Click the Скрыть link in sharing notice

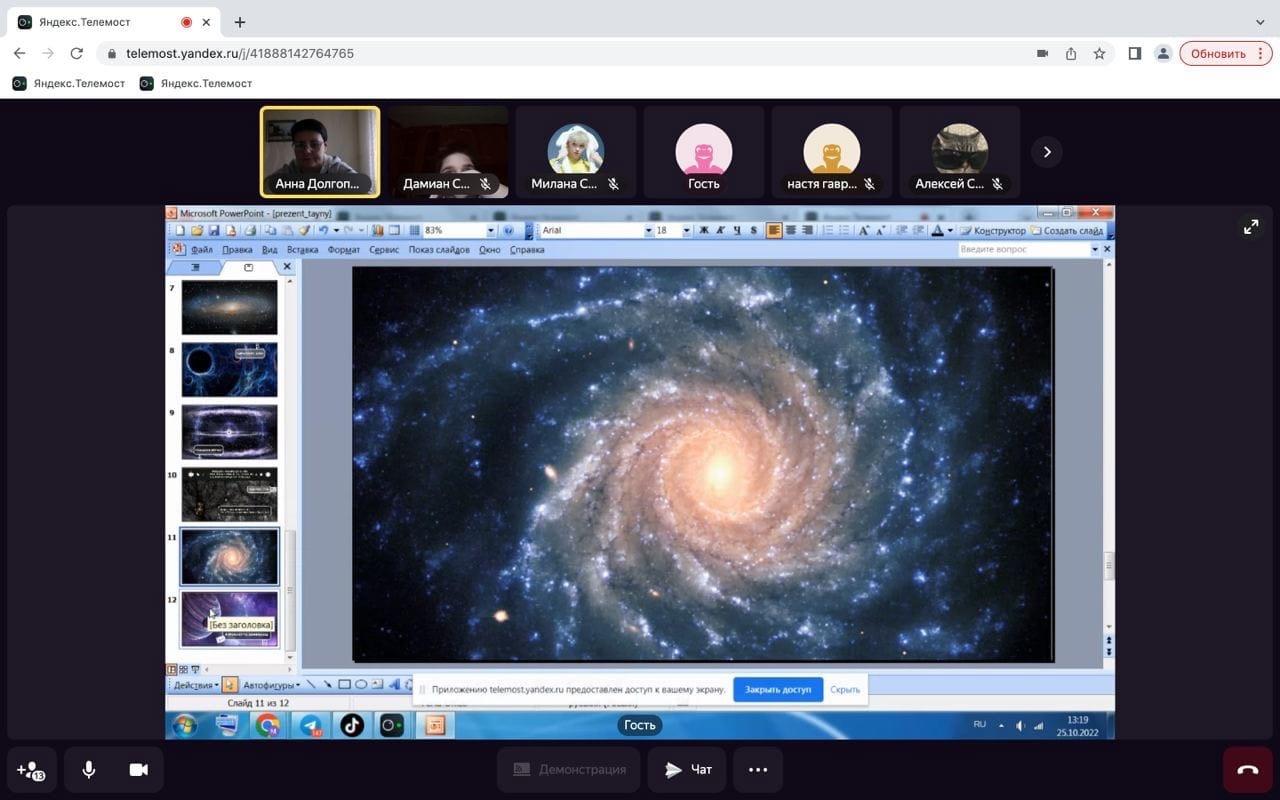coord(845,689)
